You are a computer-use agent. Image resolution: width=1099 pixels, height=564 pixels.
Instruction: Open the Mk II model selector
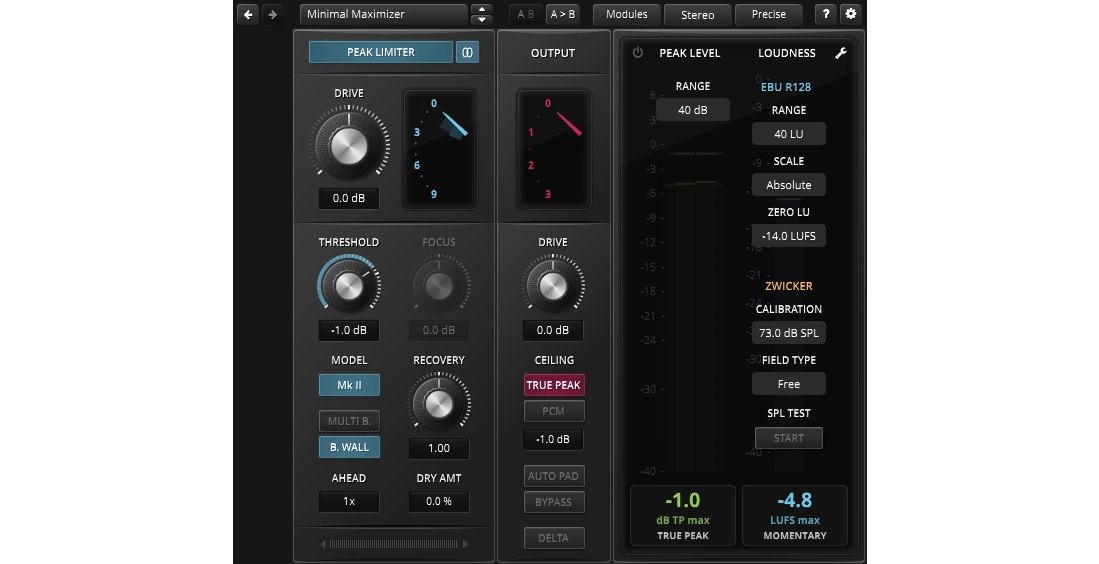point(349,385)
